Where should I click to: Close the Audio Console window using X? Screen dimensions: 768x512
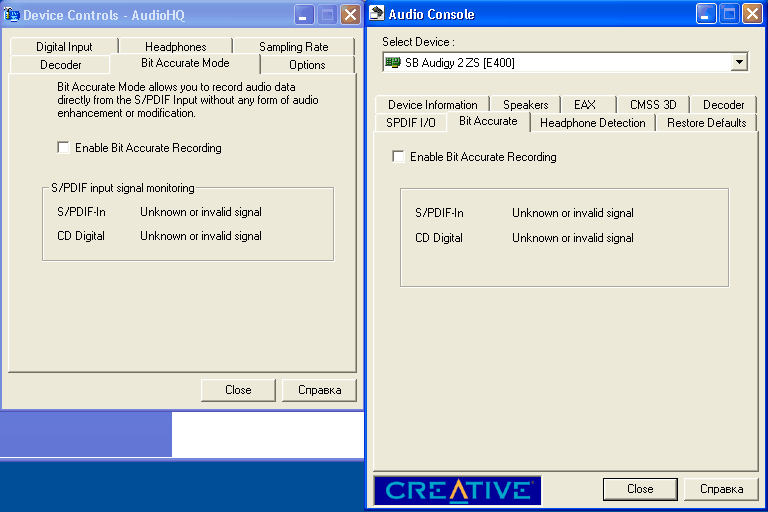[752, 14]
